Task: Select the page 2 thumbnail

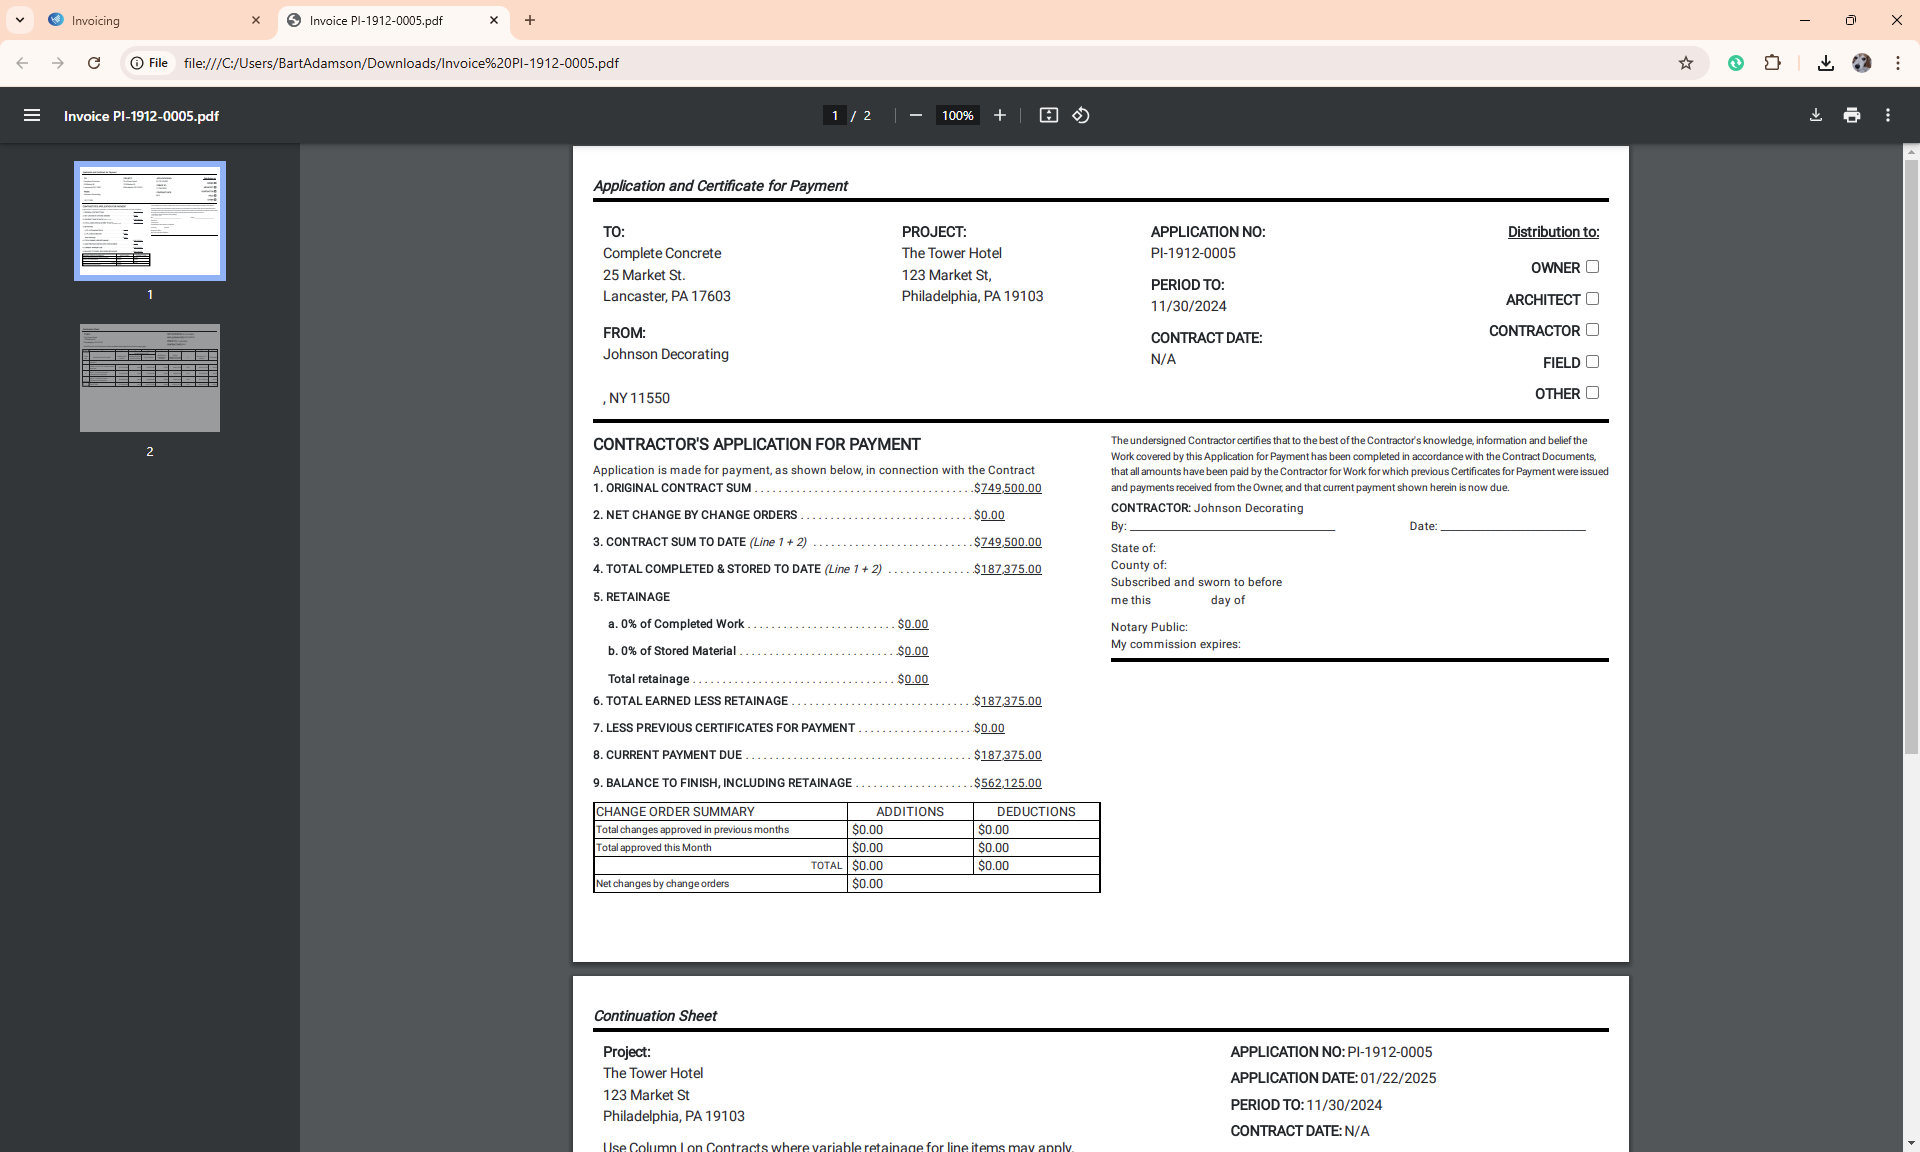Action: coord(150,378)
